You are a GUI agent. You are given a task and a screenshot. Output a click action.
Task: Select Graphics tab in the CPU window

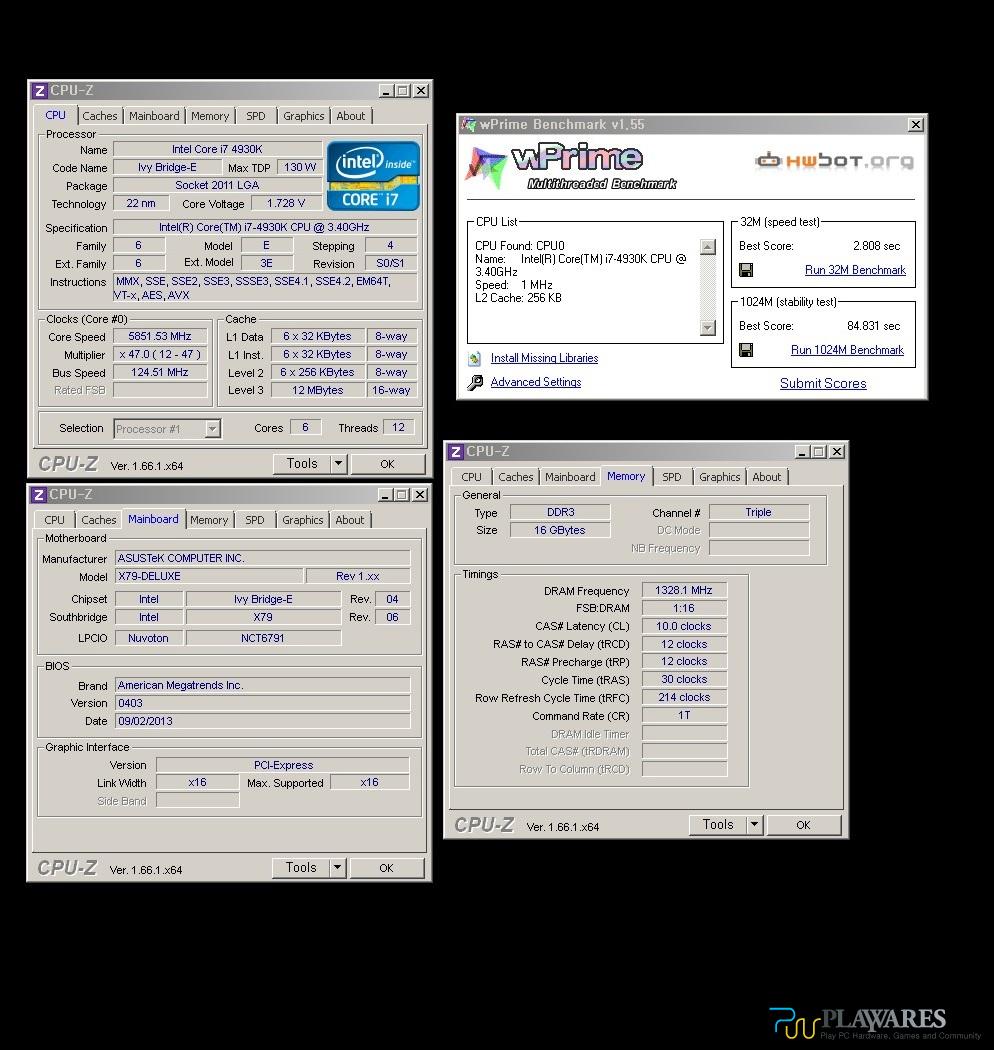click(x=303, y=116)
